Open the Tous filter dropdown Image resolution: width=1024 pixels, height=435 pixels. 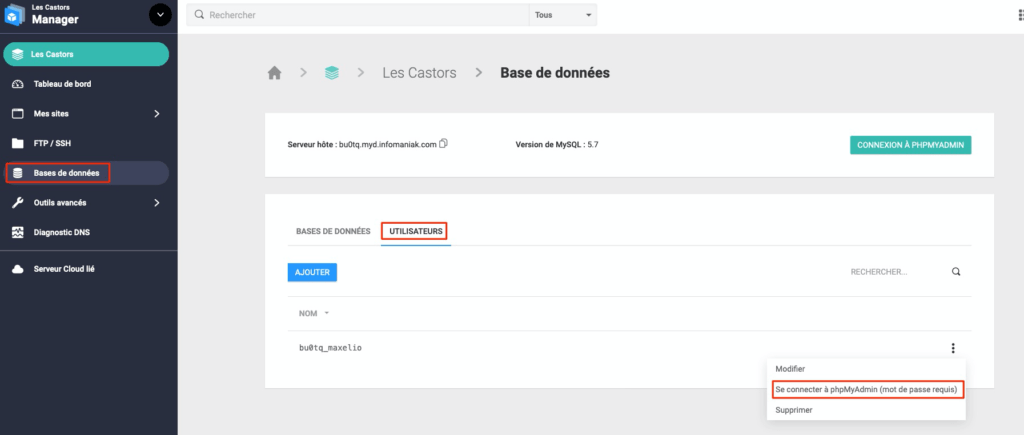coord(562,14)
